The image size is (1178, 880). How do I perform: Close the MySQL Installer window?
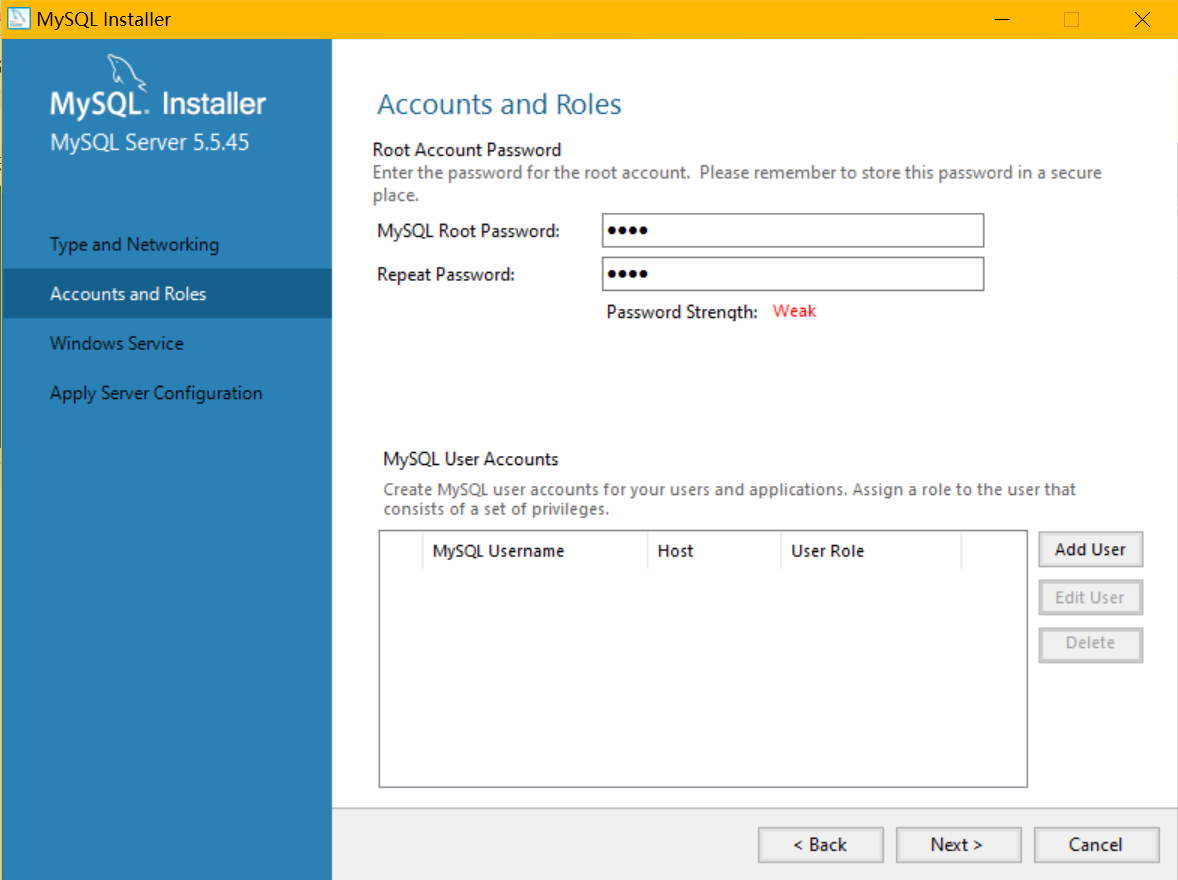tap(1142, 19)
